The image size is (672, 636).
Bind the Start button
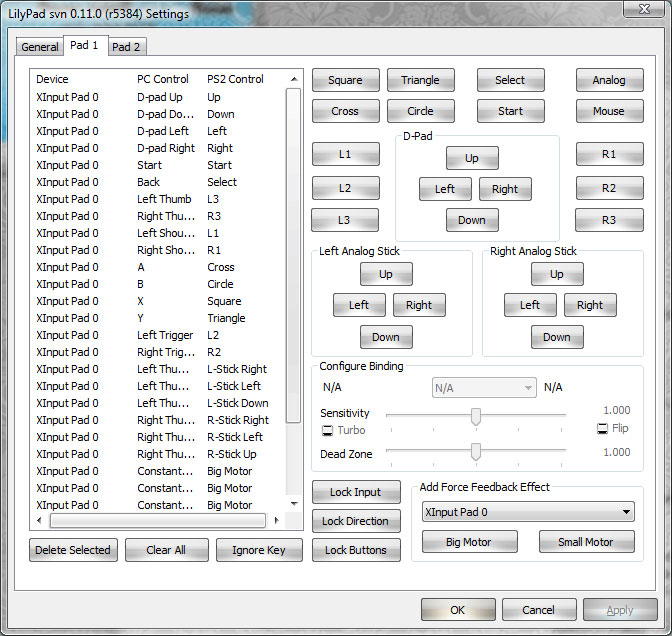click(x=510, y=111)
